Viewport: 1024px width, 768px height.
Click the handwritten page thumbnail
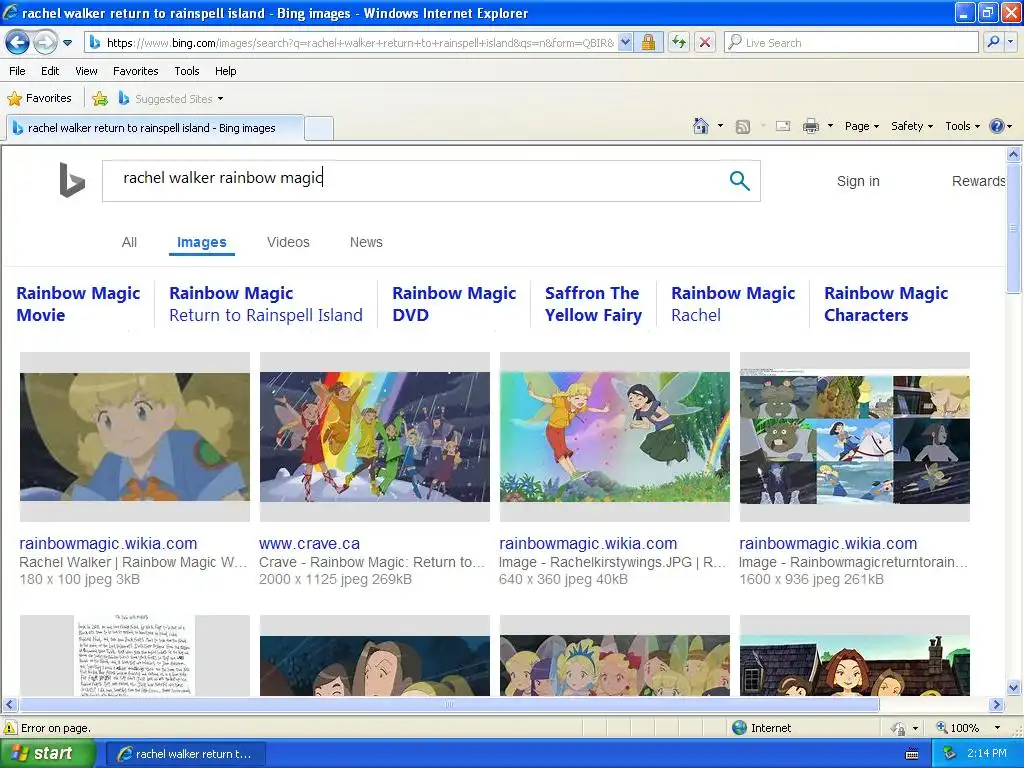(x=135, y=655)
